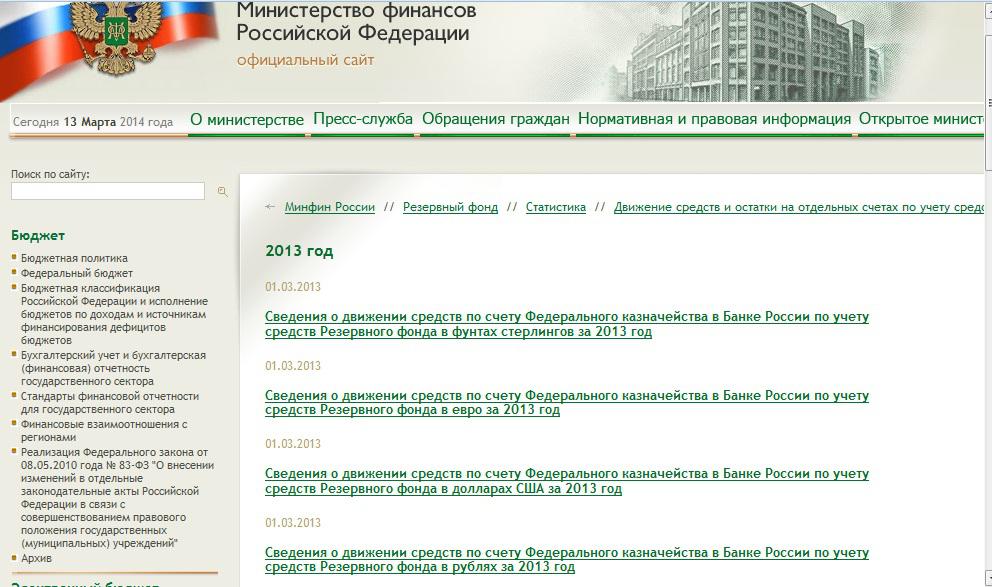Open Федеральный бюджет sidebar link
This screenshot has height=587, width=992.
[77, 273]
